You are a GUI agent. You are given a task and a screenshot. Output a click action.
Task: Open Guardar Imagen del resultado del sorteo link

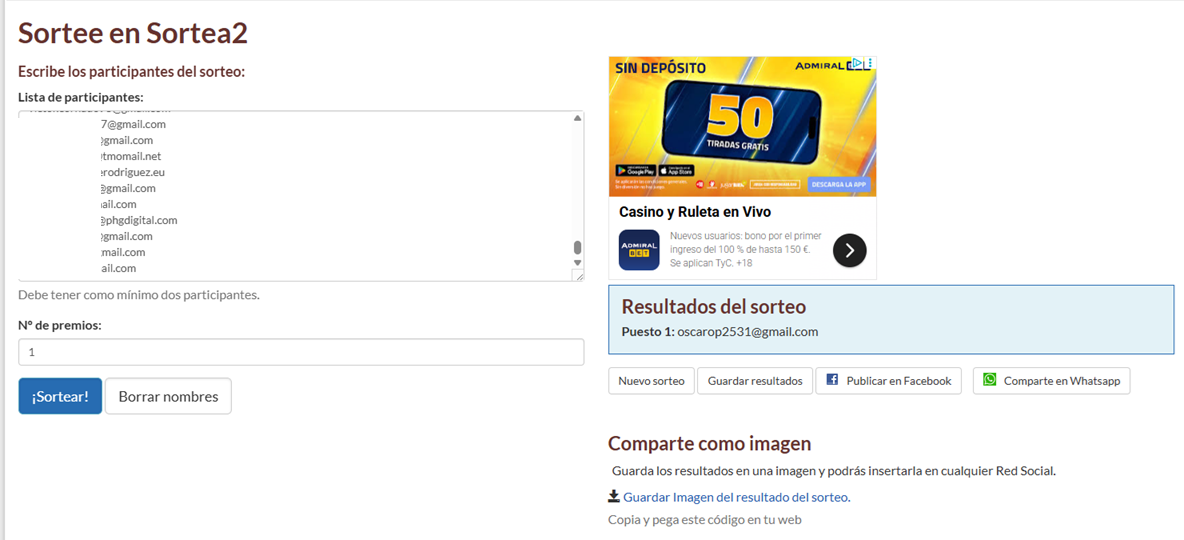737,497
